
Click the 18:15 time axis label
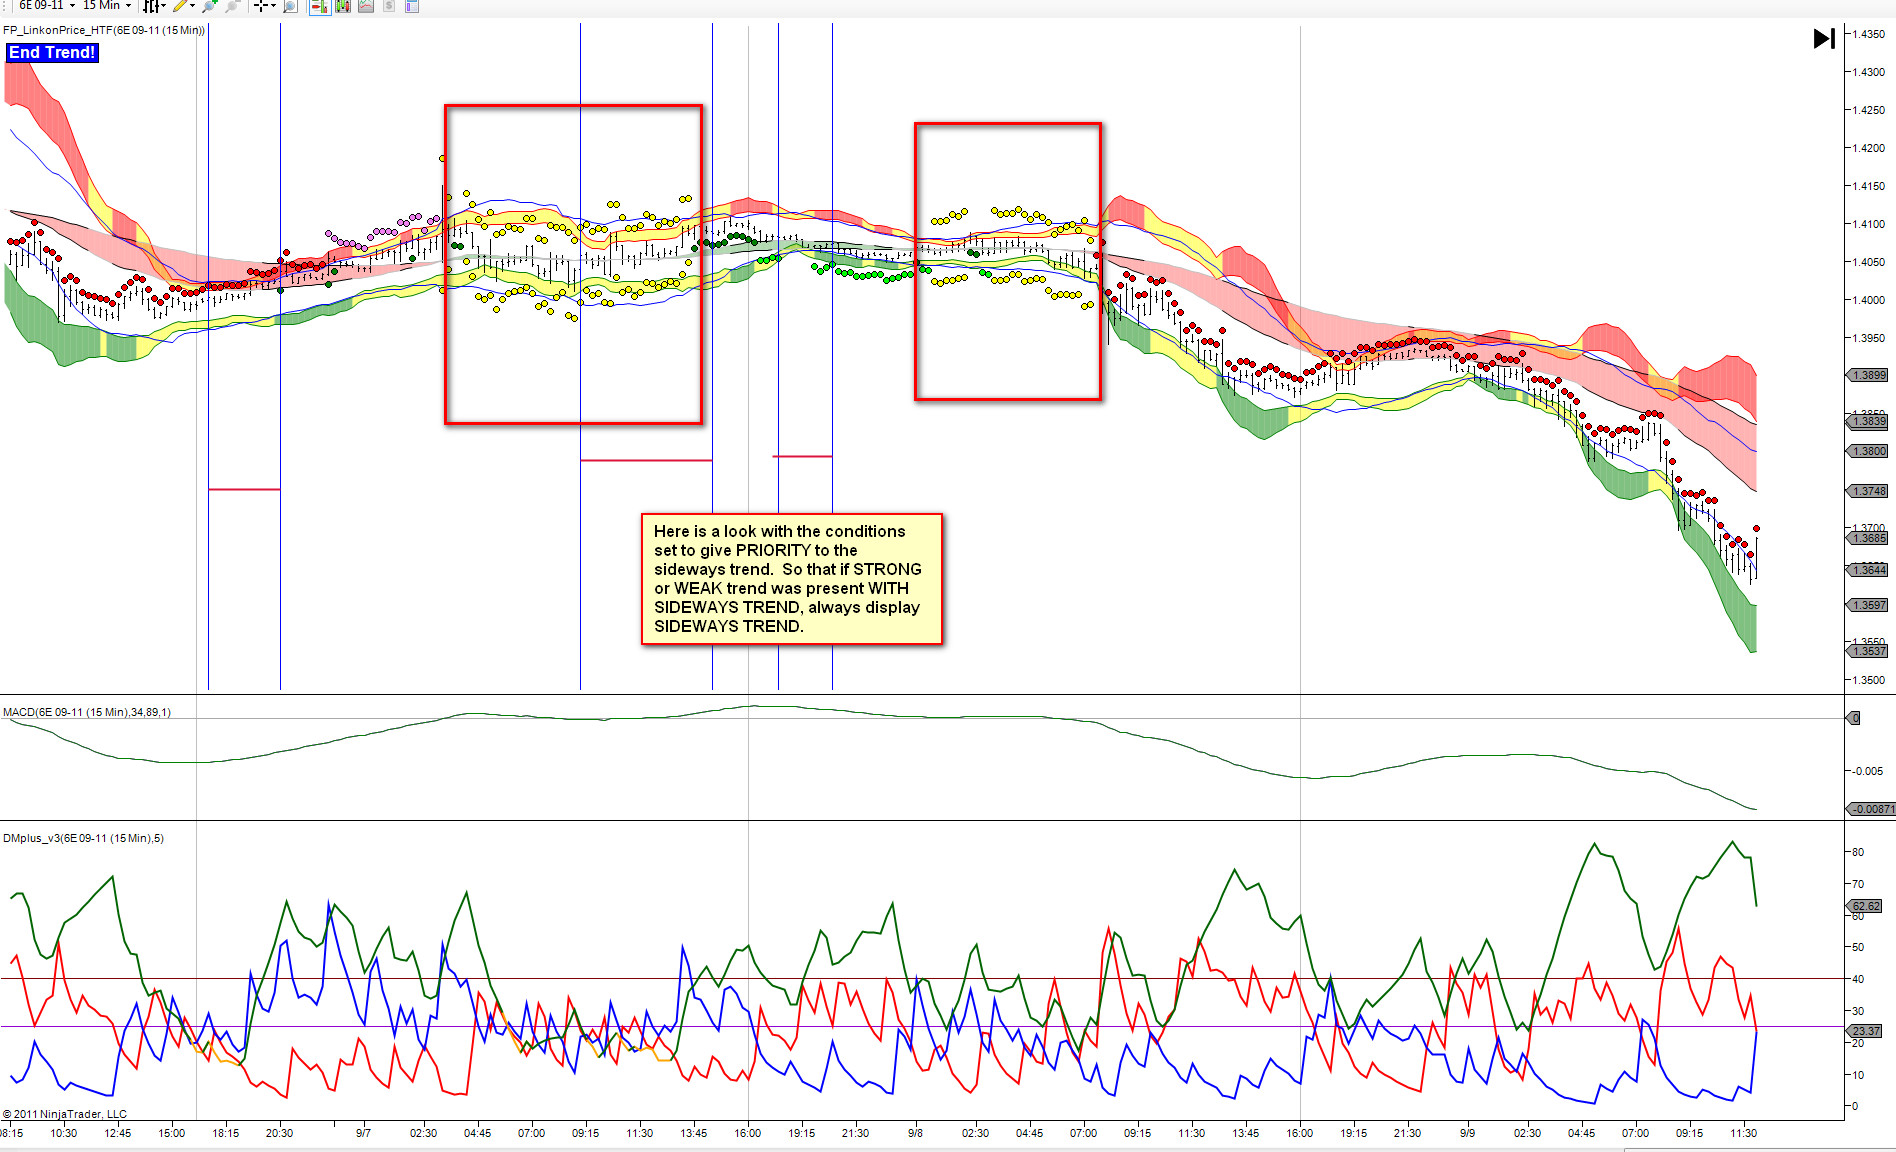pos(226,1133)
